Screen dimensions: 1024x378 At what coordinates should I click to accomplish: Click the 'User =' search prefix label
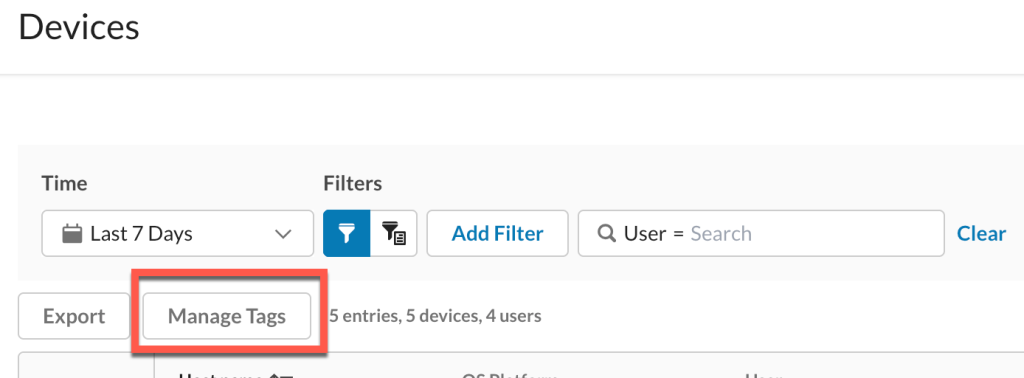coord(653,233)
